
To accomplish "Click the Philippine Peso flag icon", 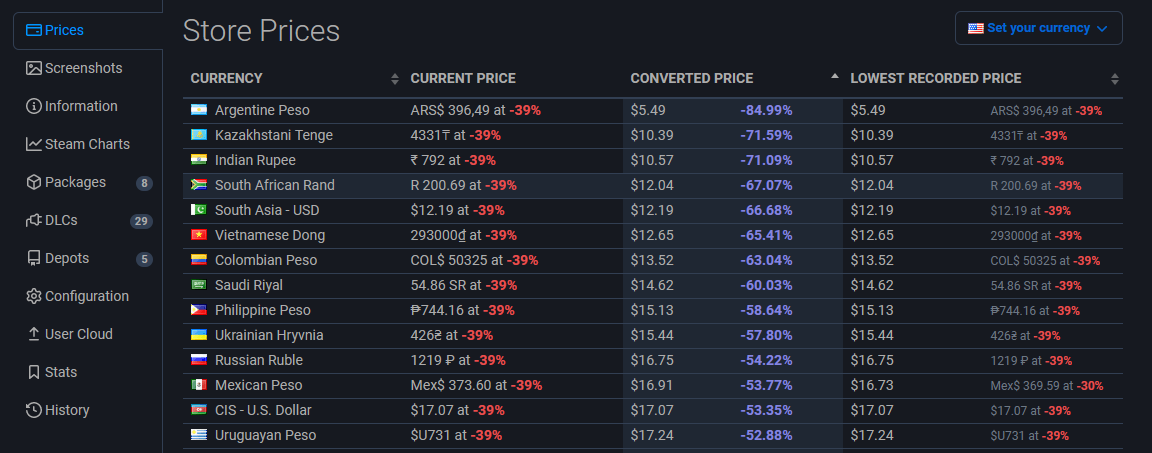I will pos(198,311).
